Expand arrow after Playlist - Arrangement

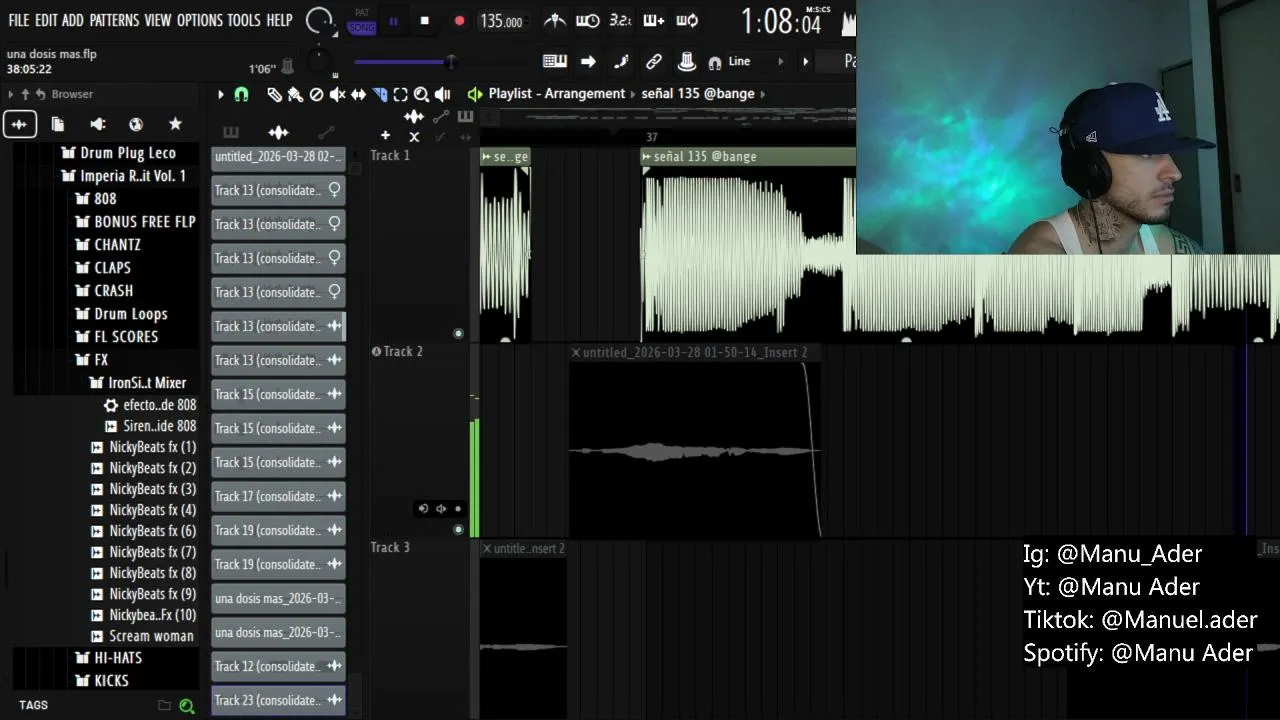click(633, 94)
